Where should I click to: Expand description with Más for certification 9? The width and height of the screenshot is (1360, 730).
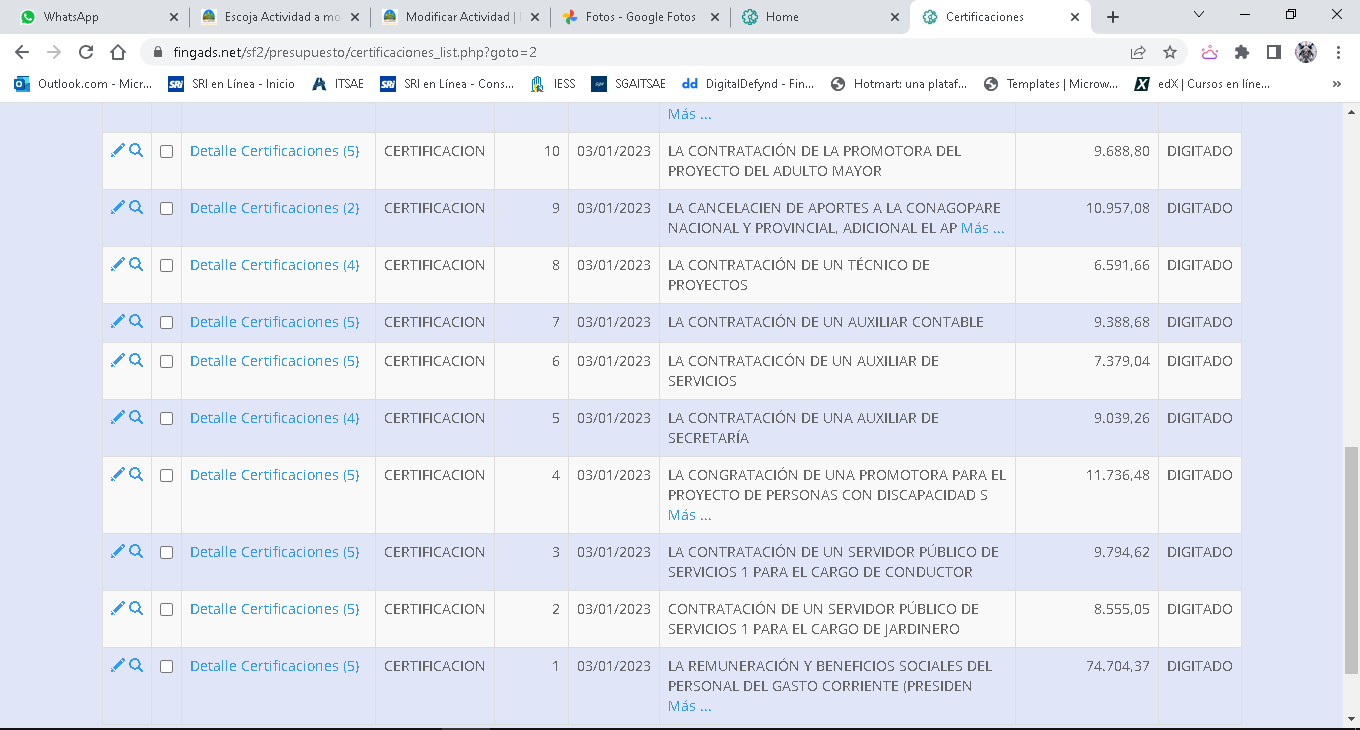[x=982, y=228]
